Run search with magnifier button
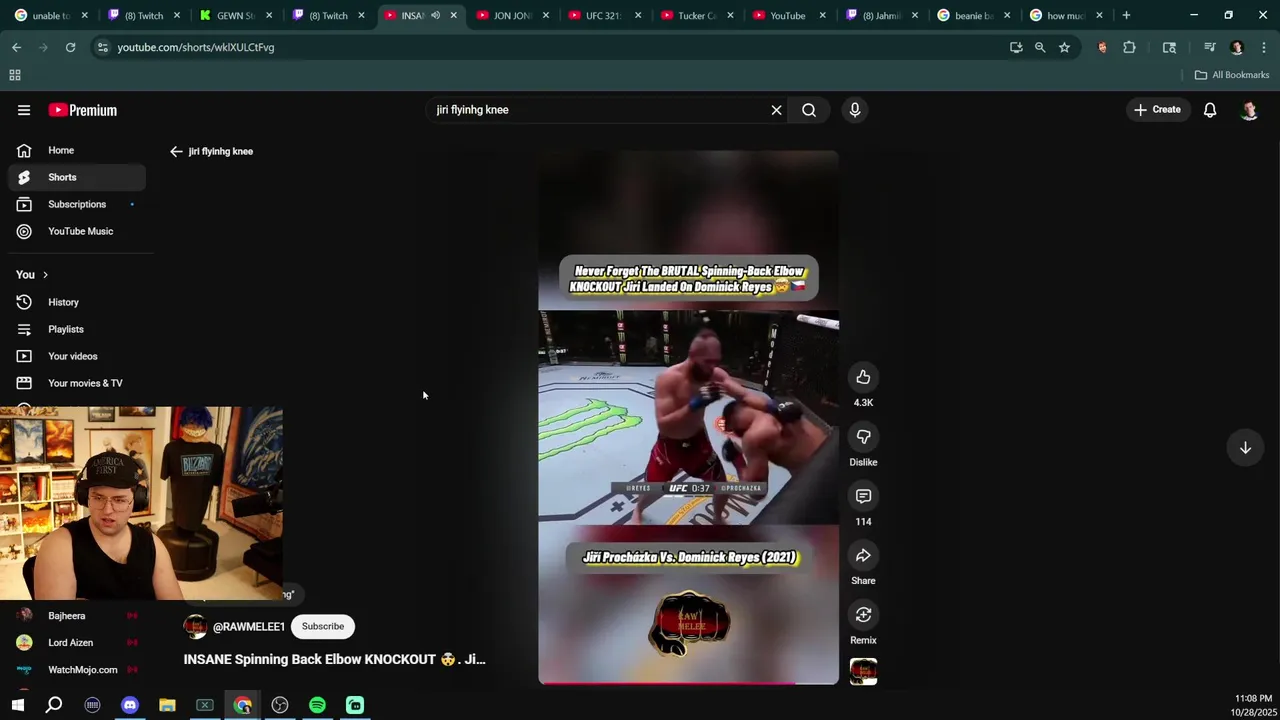Viewport: 1280px width, 720px height. [x=809, y=110]
